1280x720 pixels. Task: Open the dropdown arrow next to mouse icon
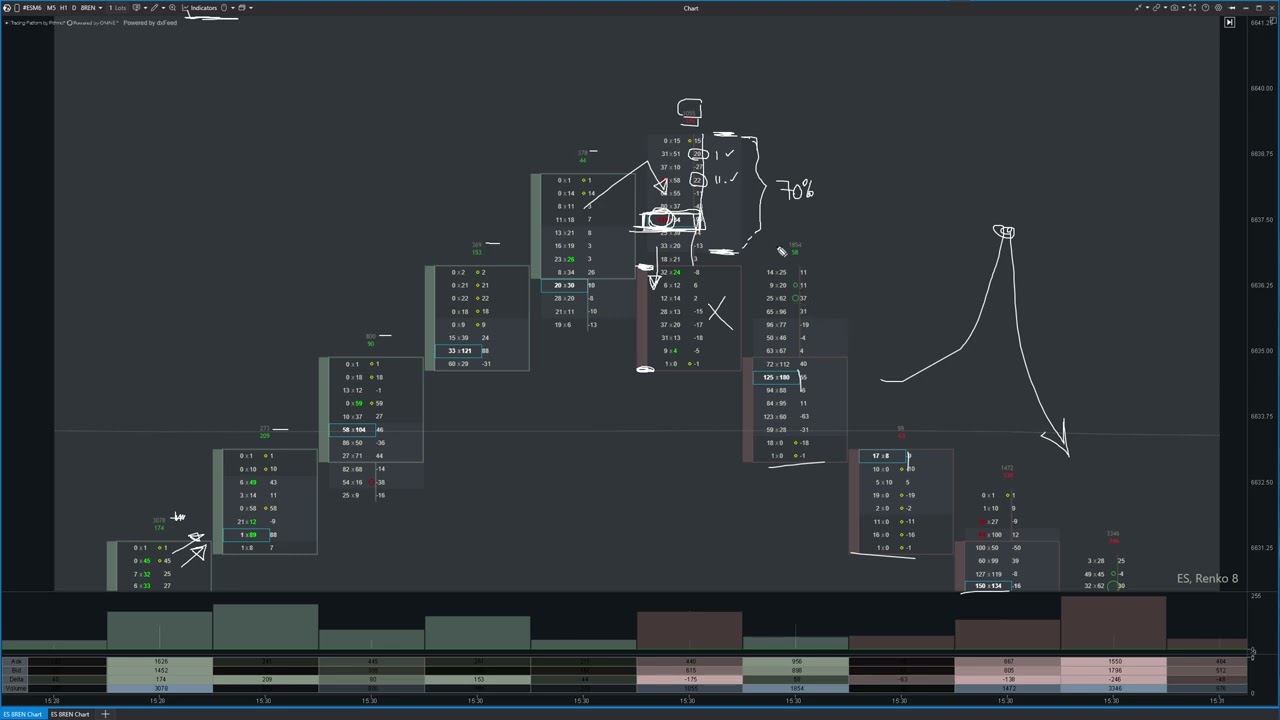coord(233,8)
